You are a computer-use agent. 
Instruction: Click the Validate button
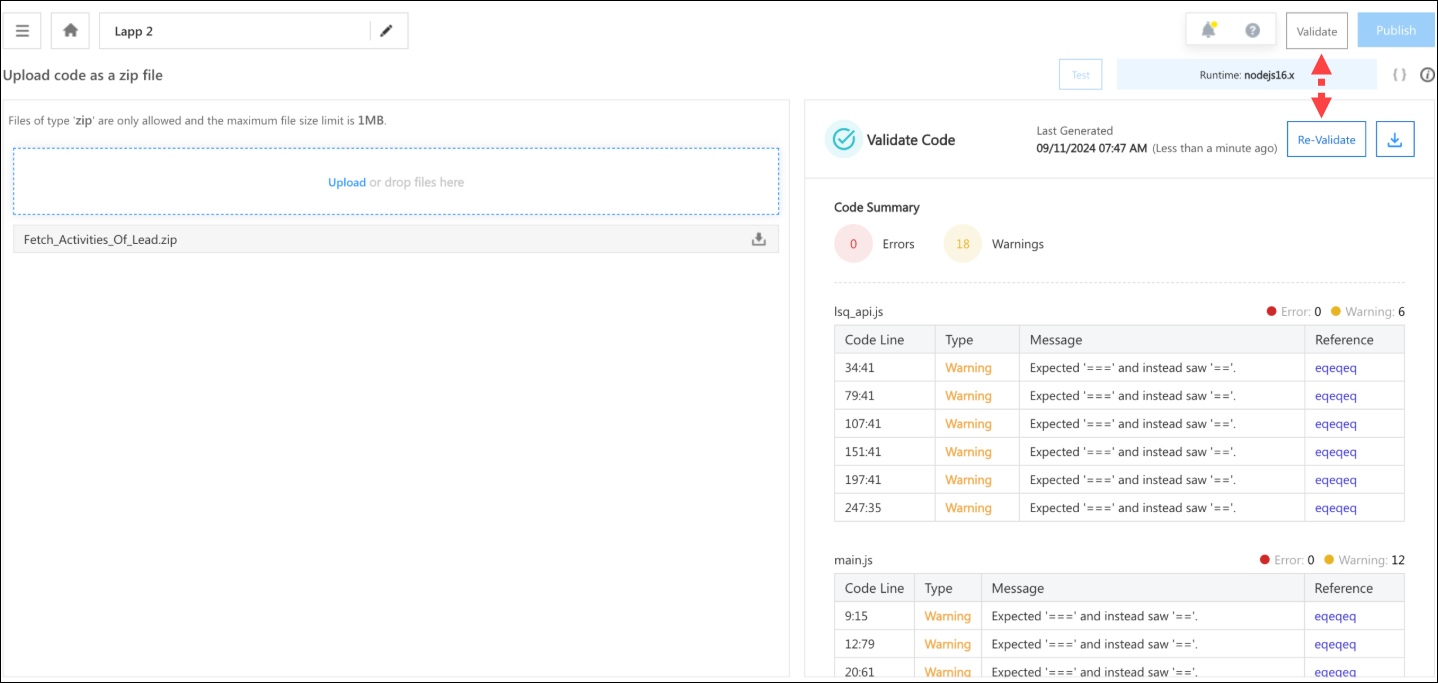pyautogui.click(x=1317, y=31)
